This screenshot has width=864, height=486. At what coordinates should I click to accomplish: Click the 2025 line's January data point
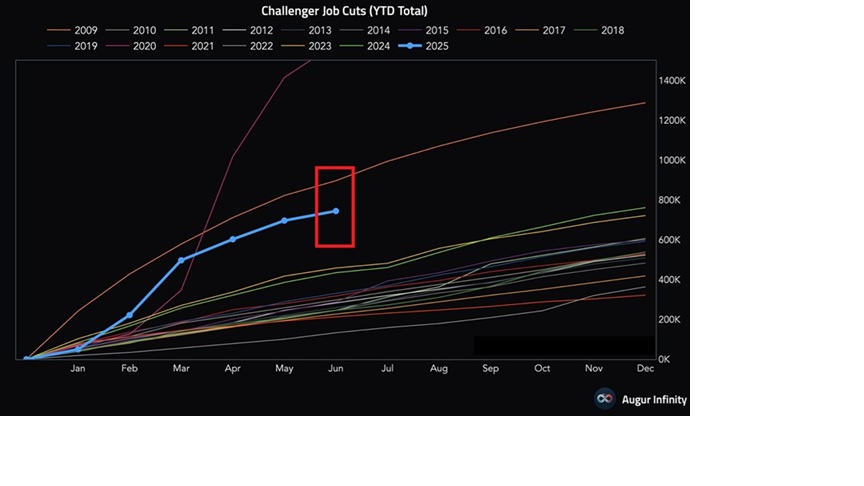(x=78, y=349)
